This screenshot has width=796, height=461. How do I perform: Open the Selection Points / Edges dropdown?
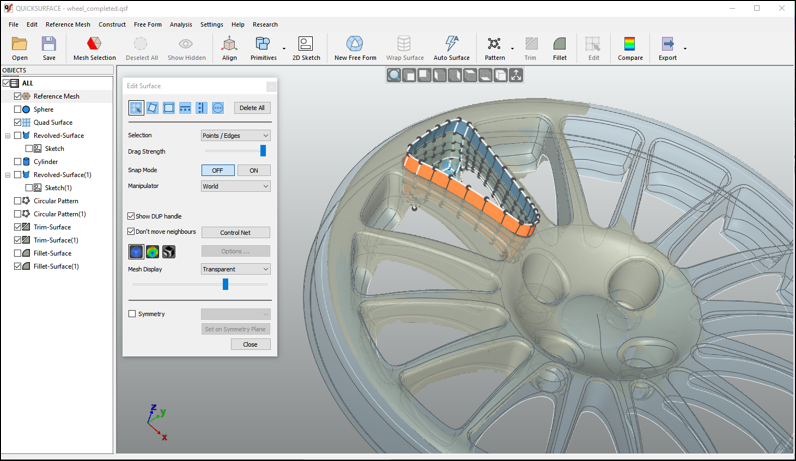[x=235, y=135]
